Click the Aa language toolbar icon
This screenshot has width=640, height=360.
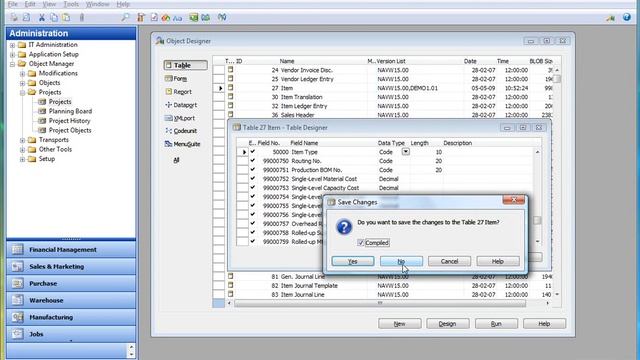coord(178,18)
